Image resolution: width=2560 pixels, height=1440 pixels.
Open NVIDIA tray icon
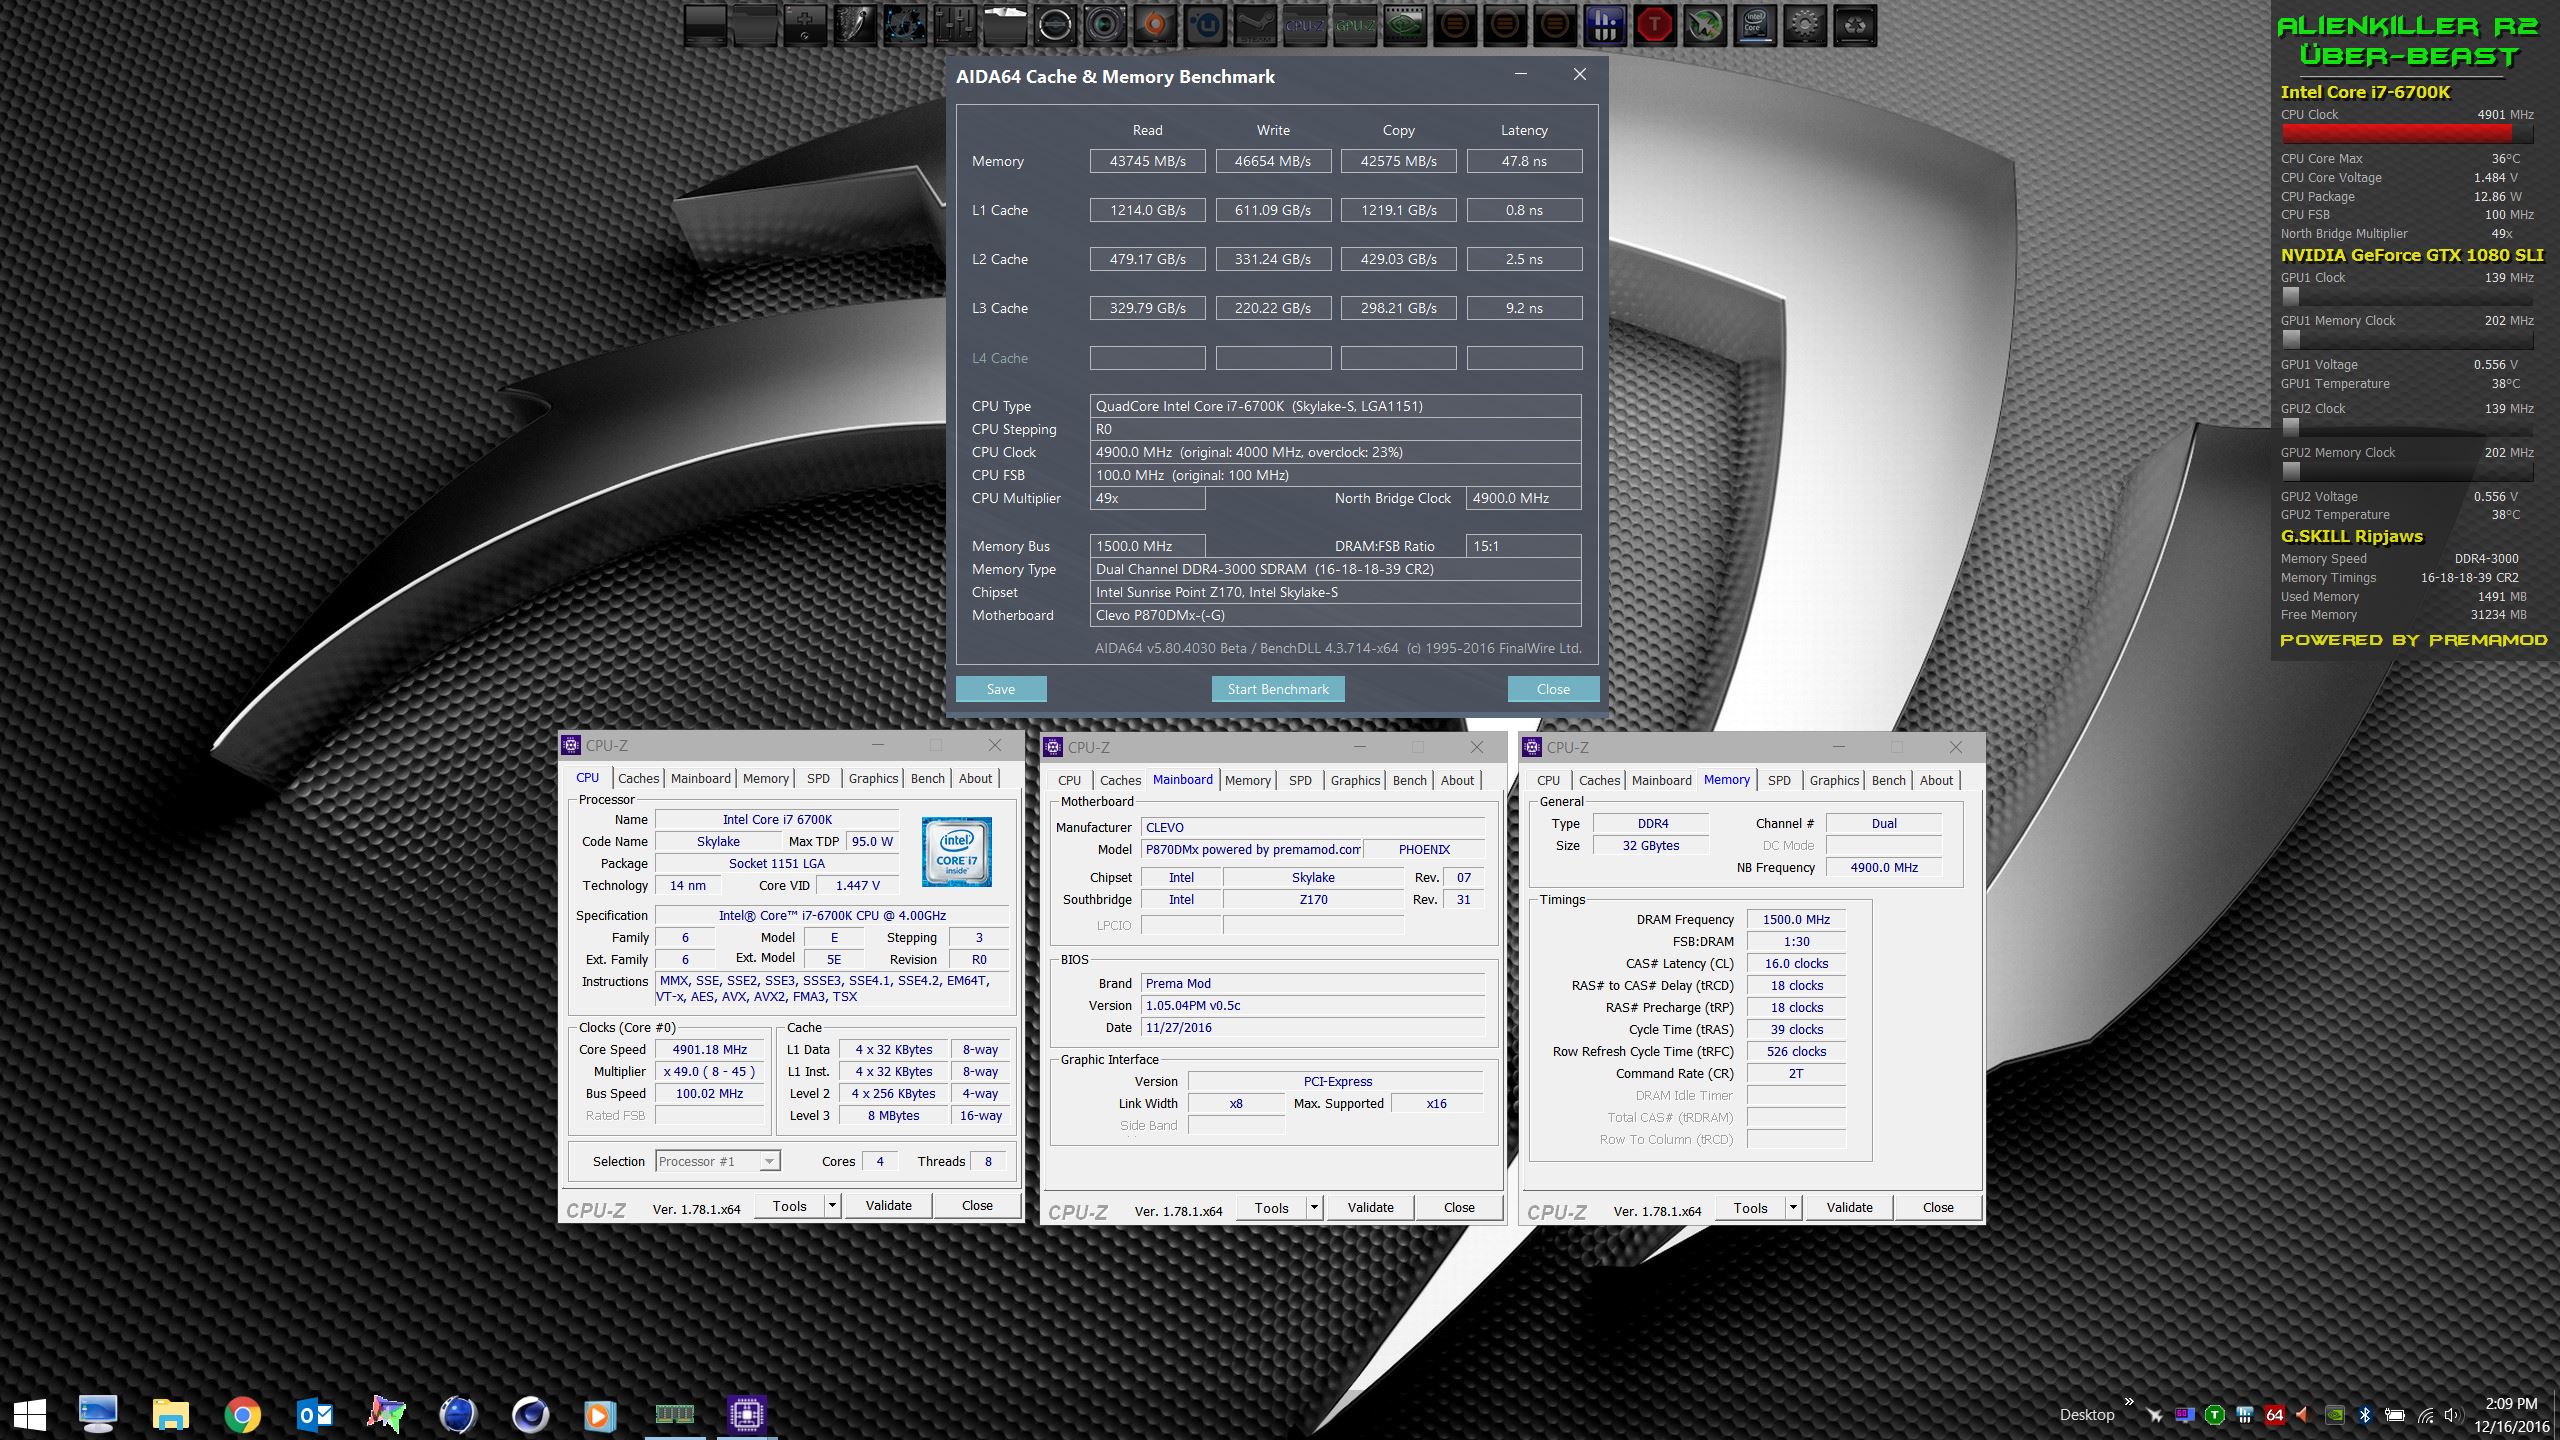click(2335, 1415)
